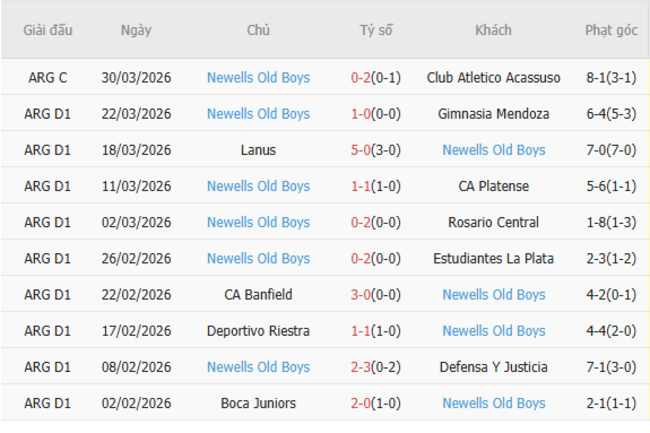Open the Boca Juniors team link
The image size is (650, 433).
coord(258,403)
